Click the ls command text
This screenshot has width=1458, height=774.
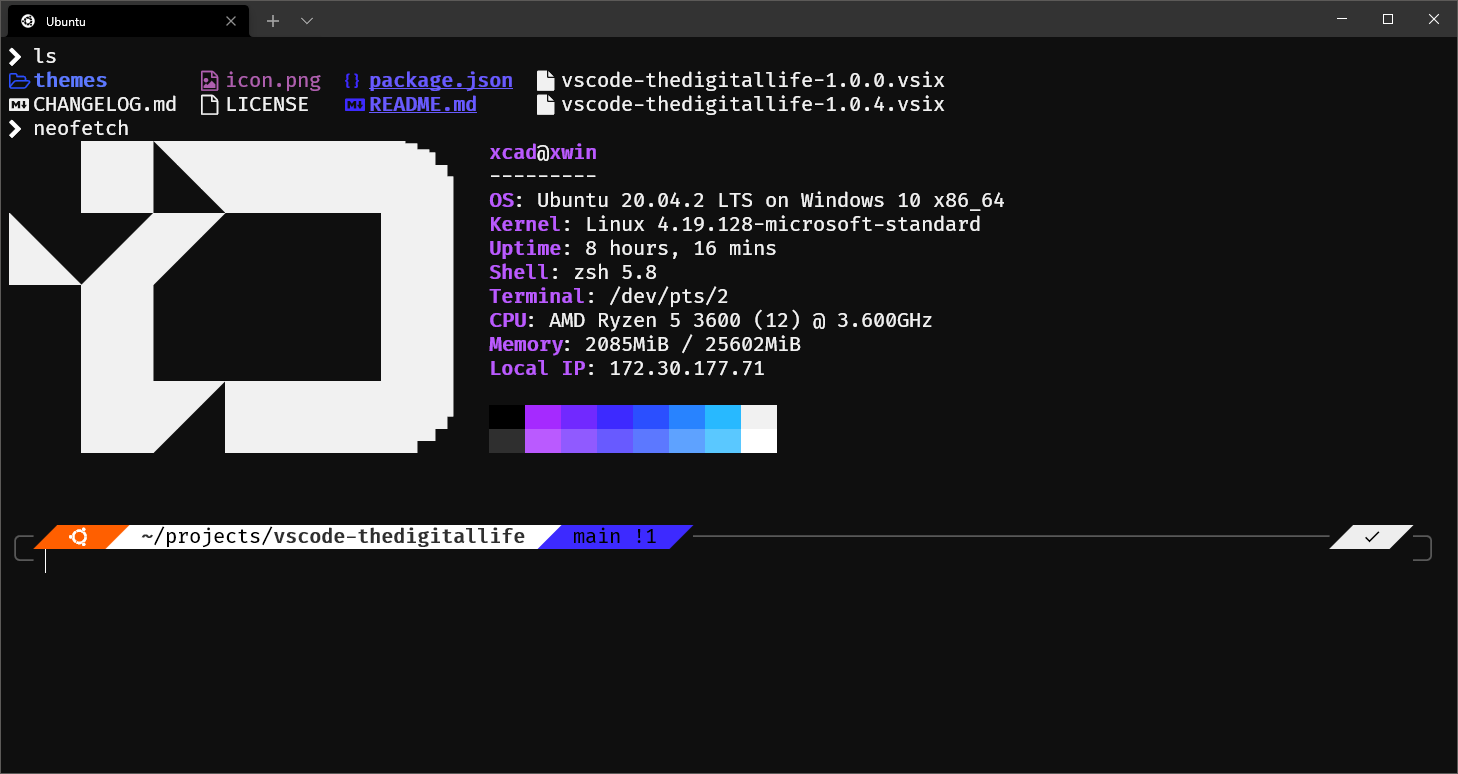45,56
